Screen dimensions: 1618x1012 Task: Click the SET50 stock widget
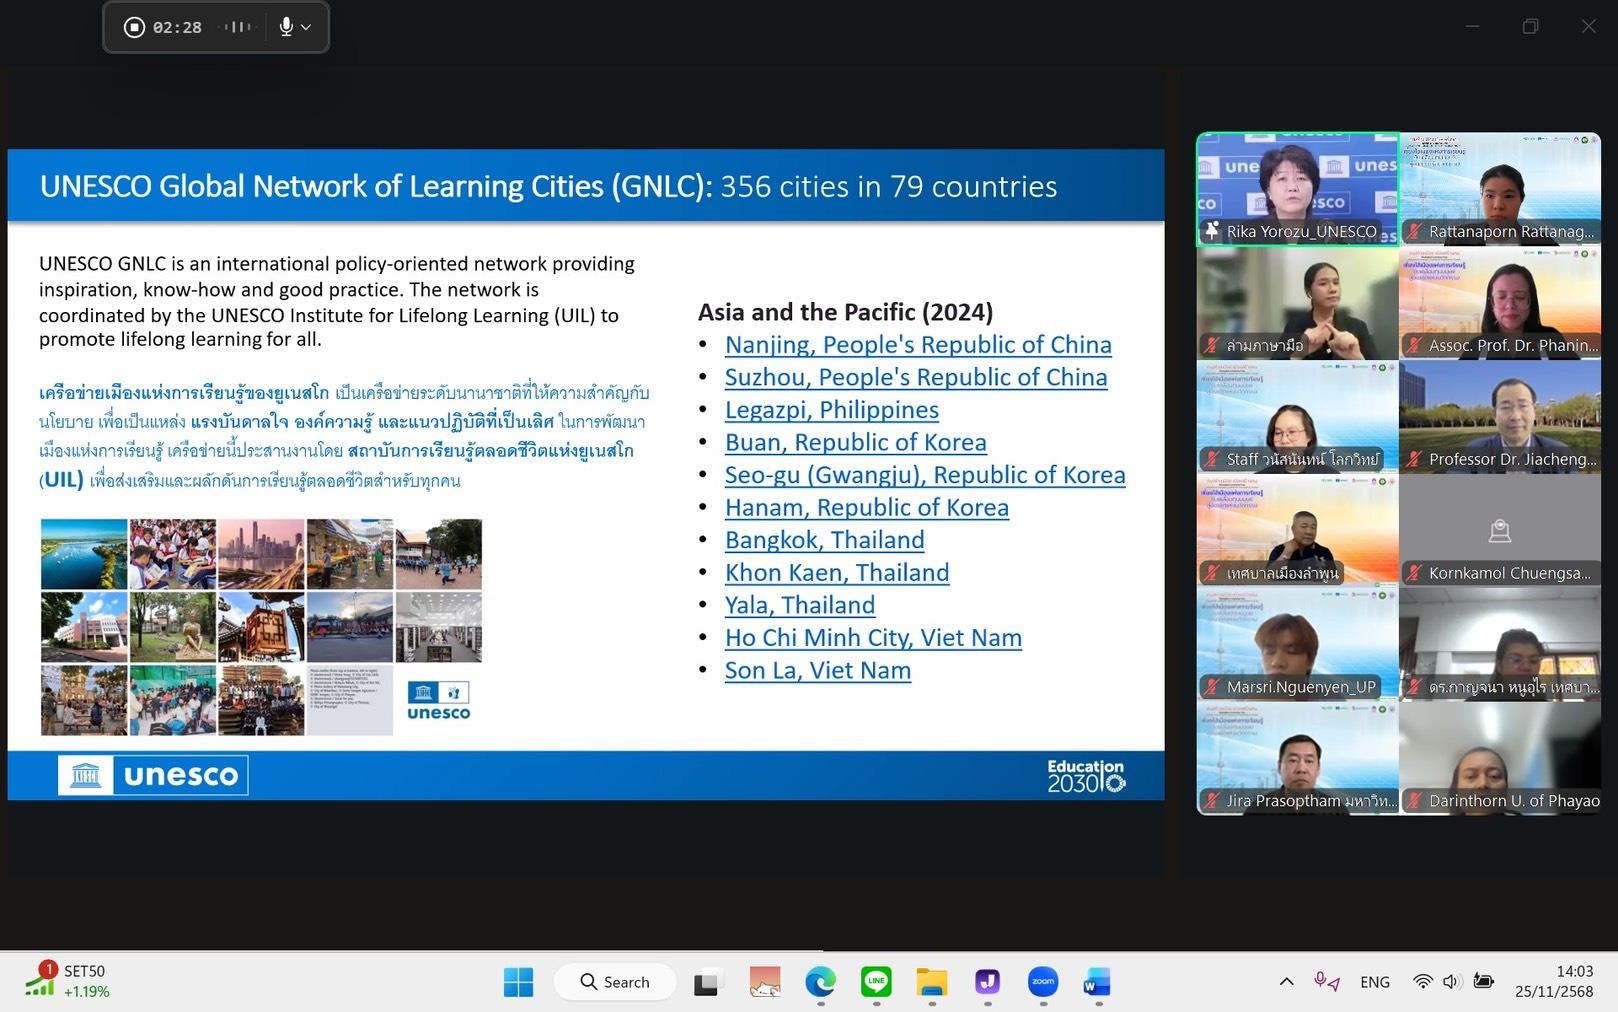point(70,981)
